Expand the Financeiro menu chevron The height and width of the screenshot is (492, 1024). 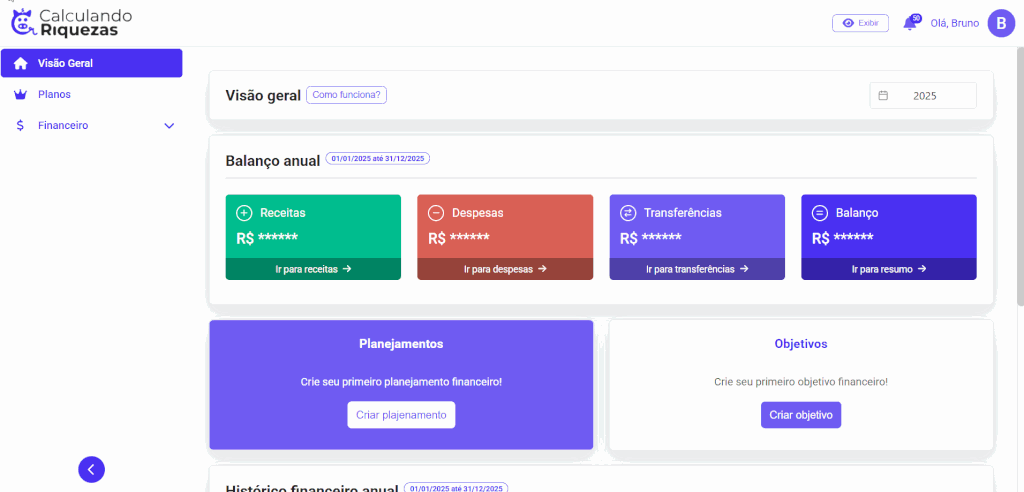pos(169,126)
